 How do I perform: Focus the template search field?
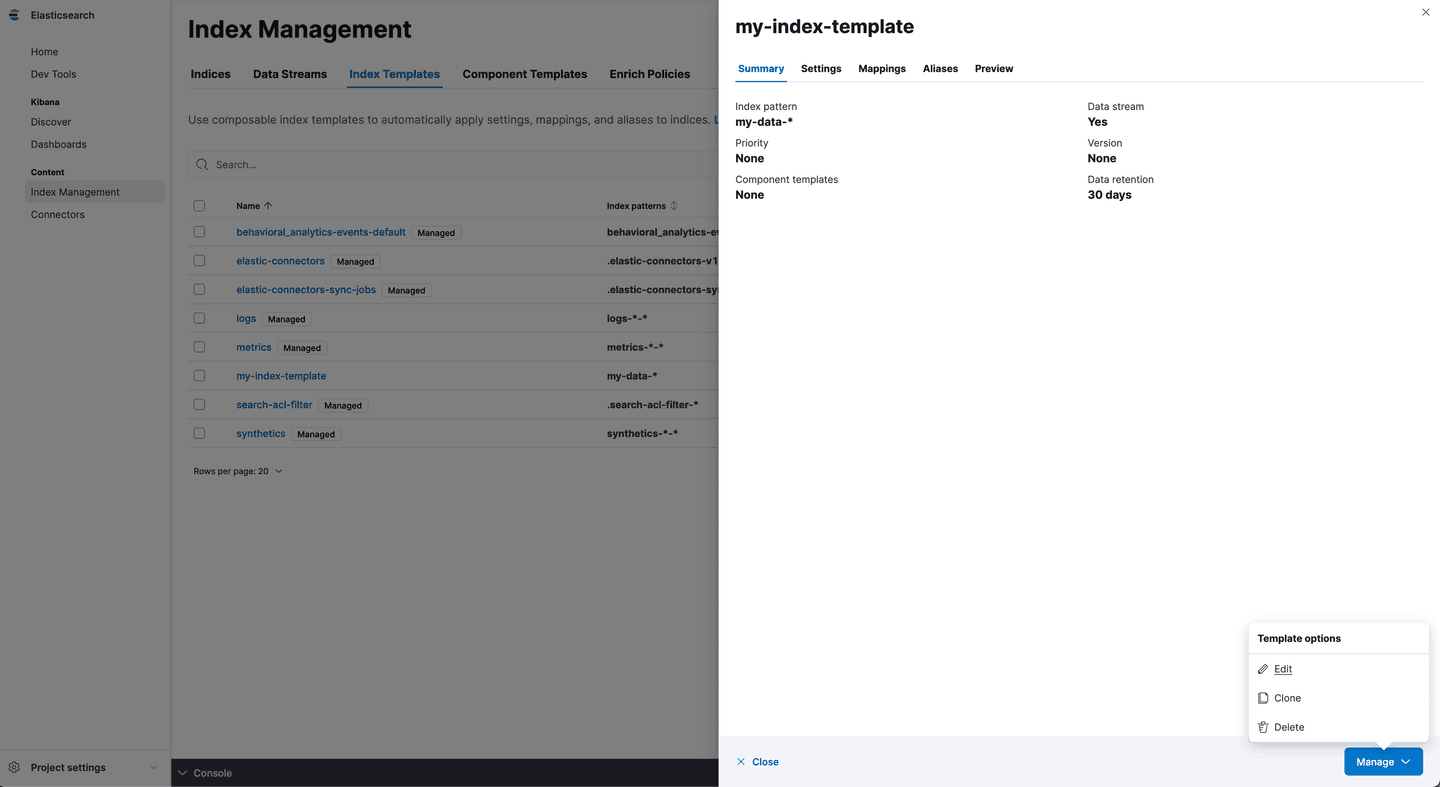click(450, 164)
